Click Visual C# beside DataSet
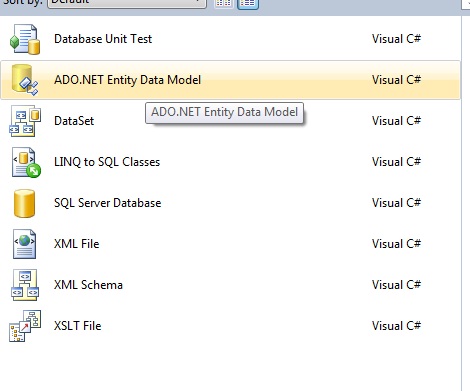Screen dimensions: 470x391 click(396, 121)
